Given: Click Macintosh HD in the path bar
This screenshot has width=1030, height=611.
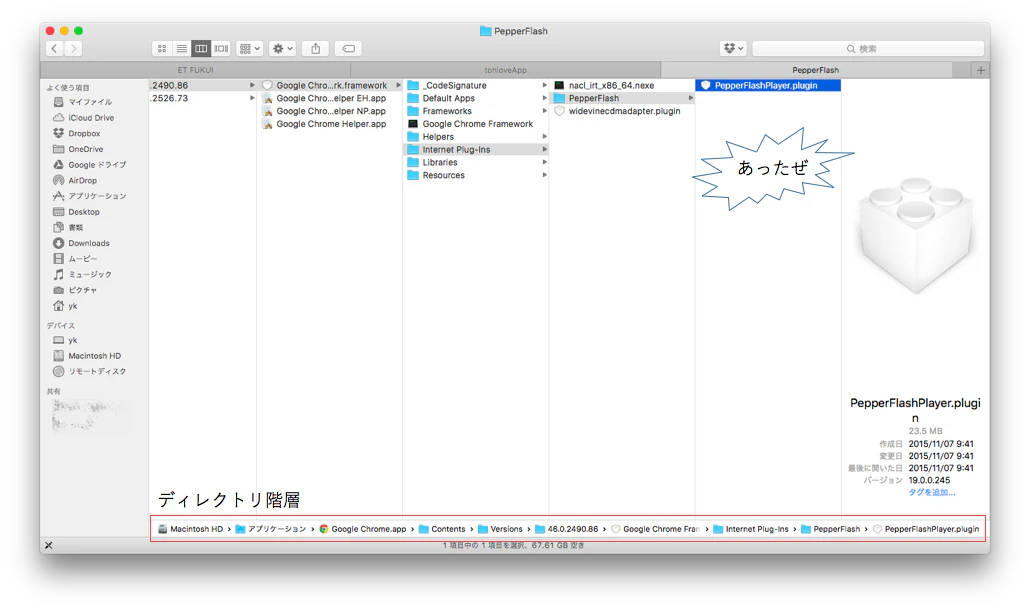Looking at the screenshot, I should point(190,529).
